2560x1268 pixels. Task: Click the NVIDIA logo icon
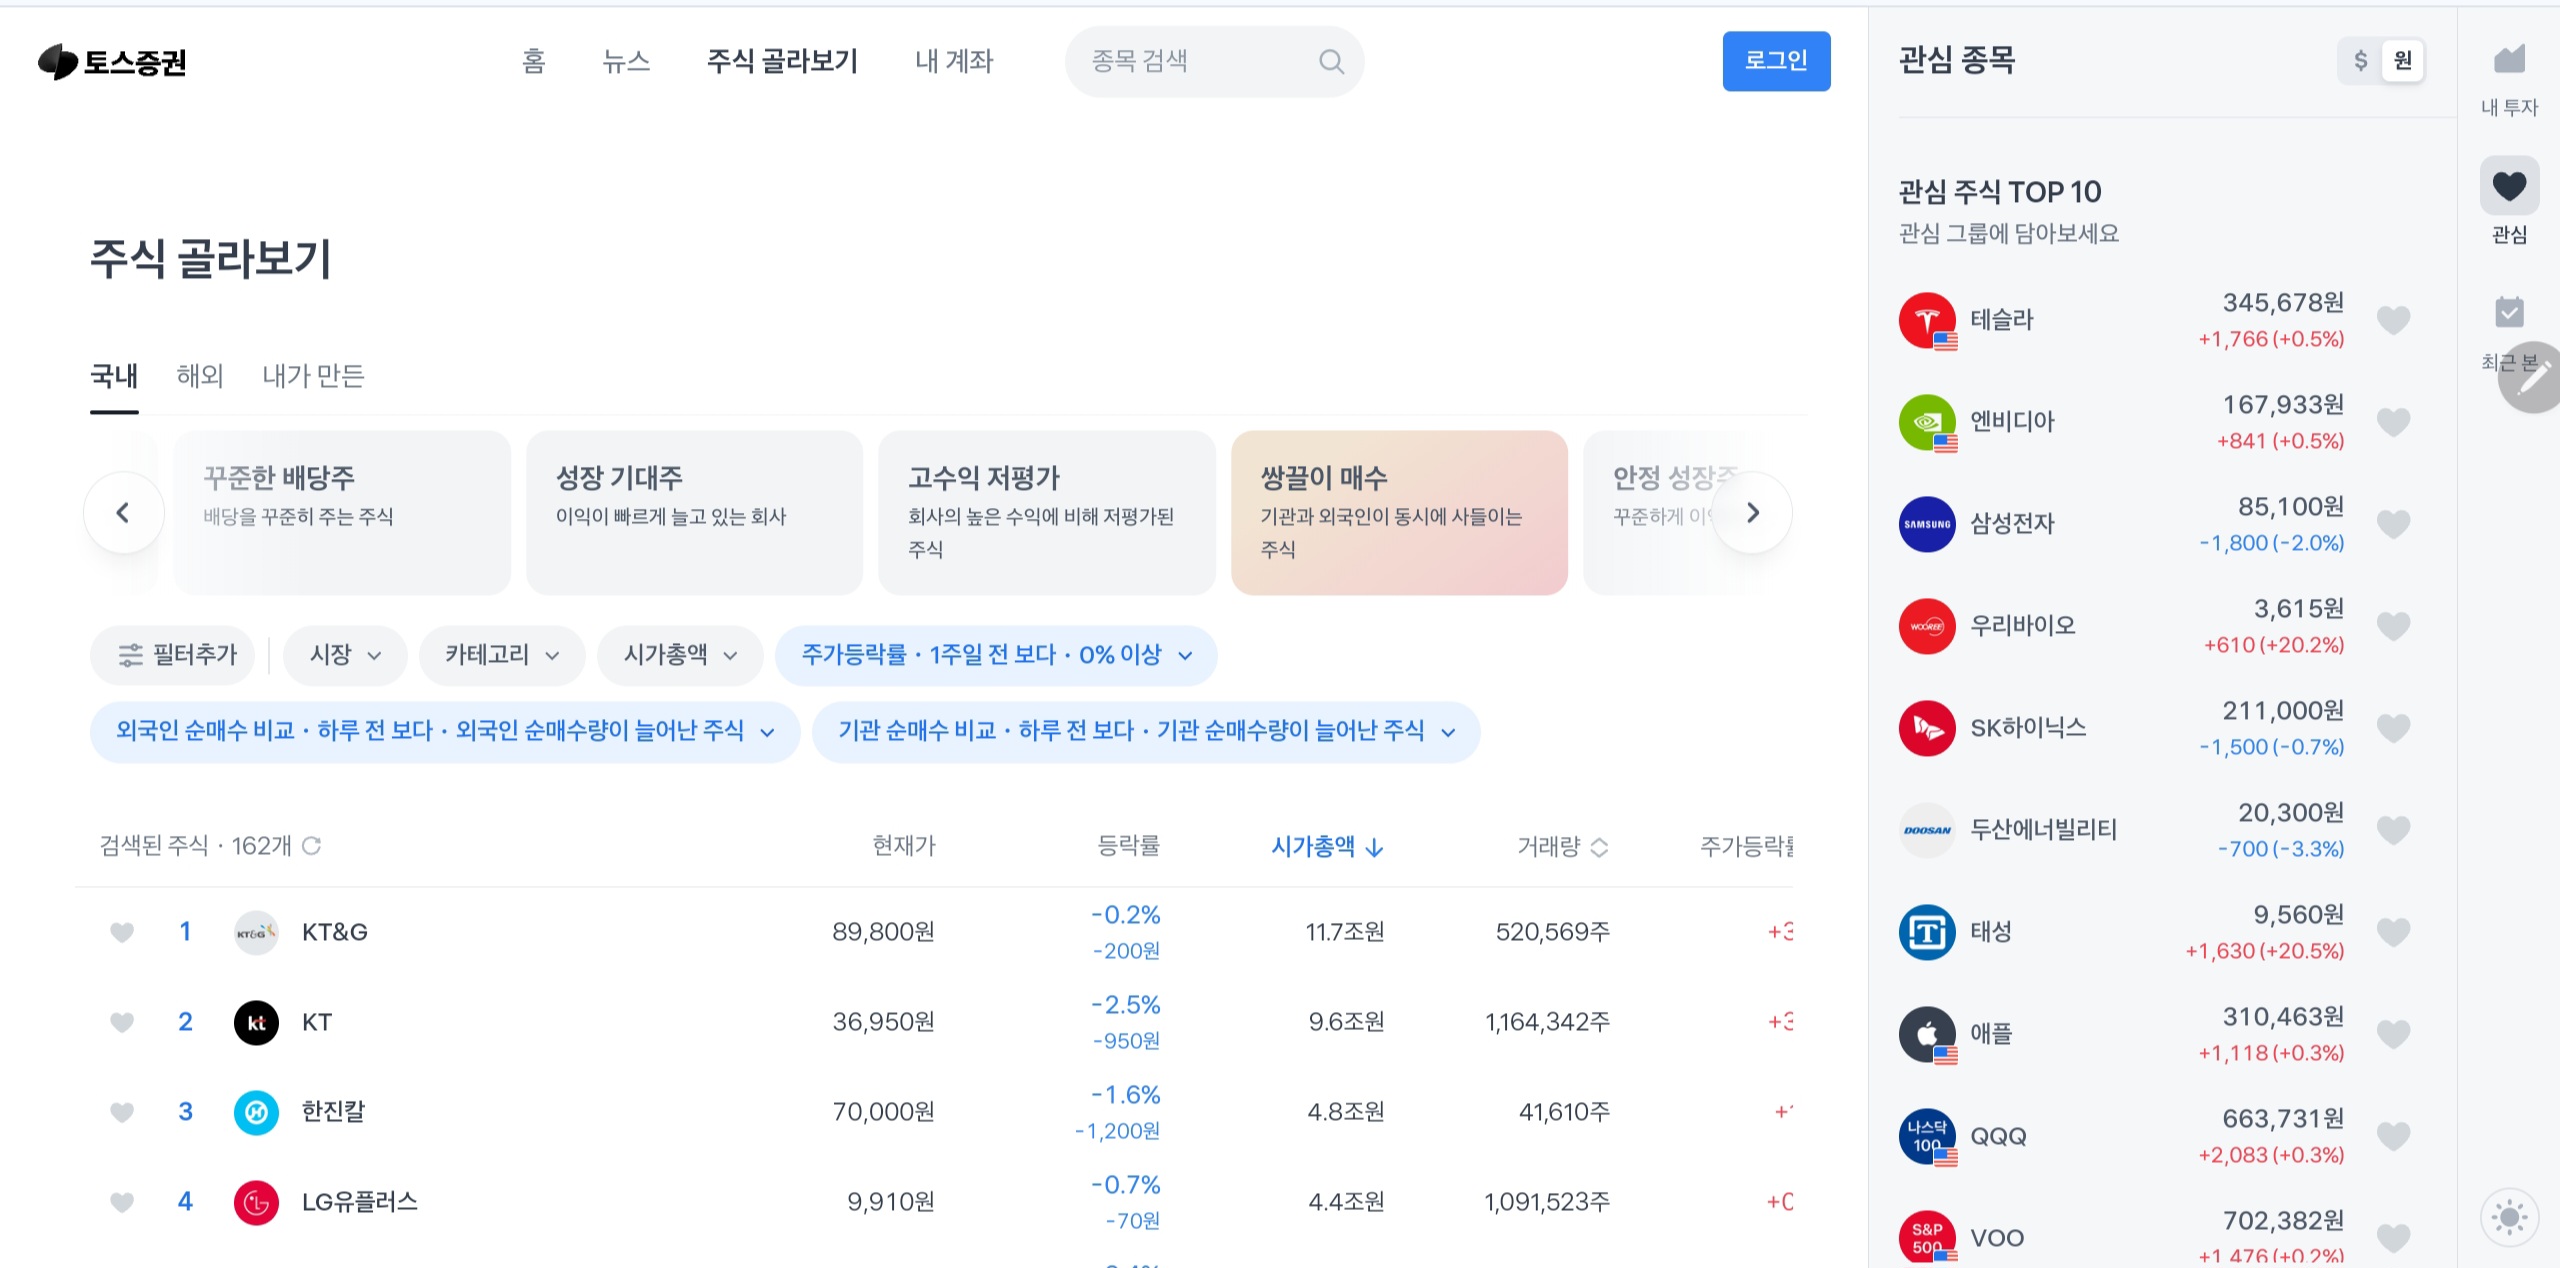pos(1927,423)
